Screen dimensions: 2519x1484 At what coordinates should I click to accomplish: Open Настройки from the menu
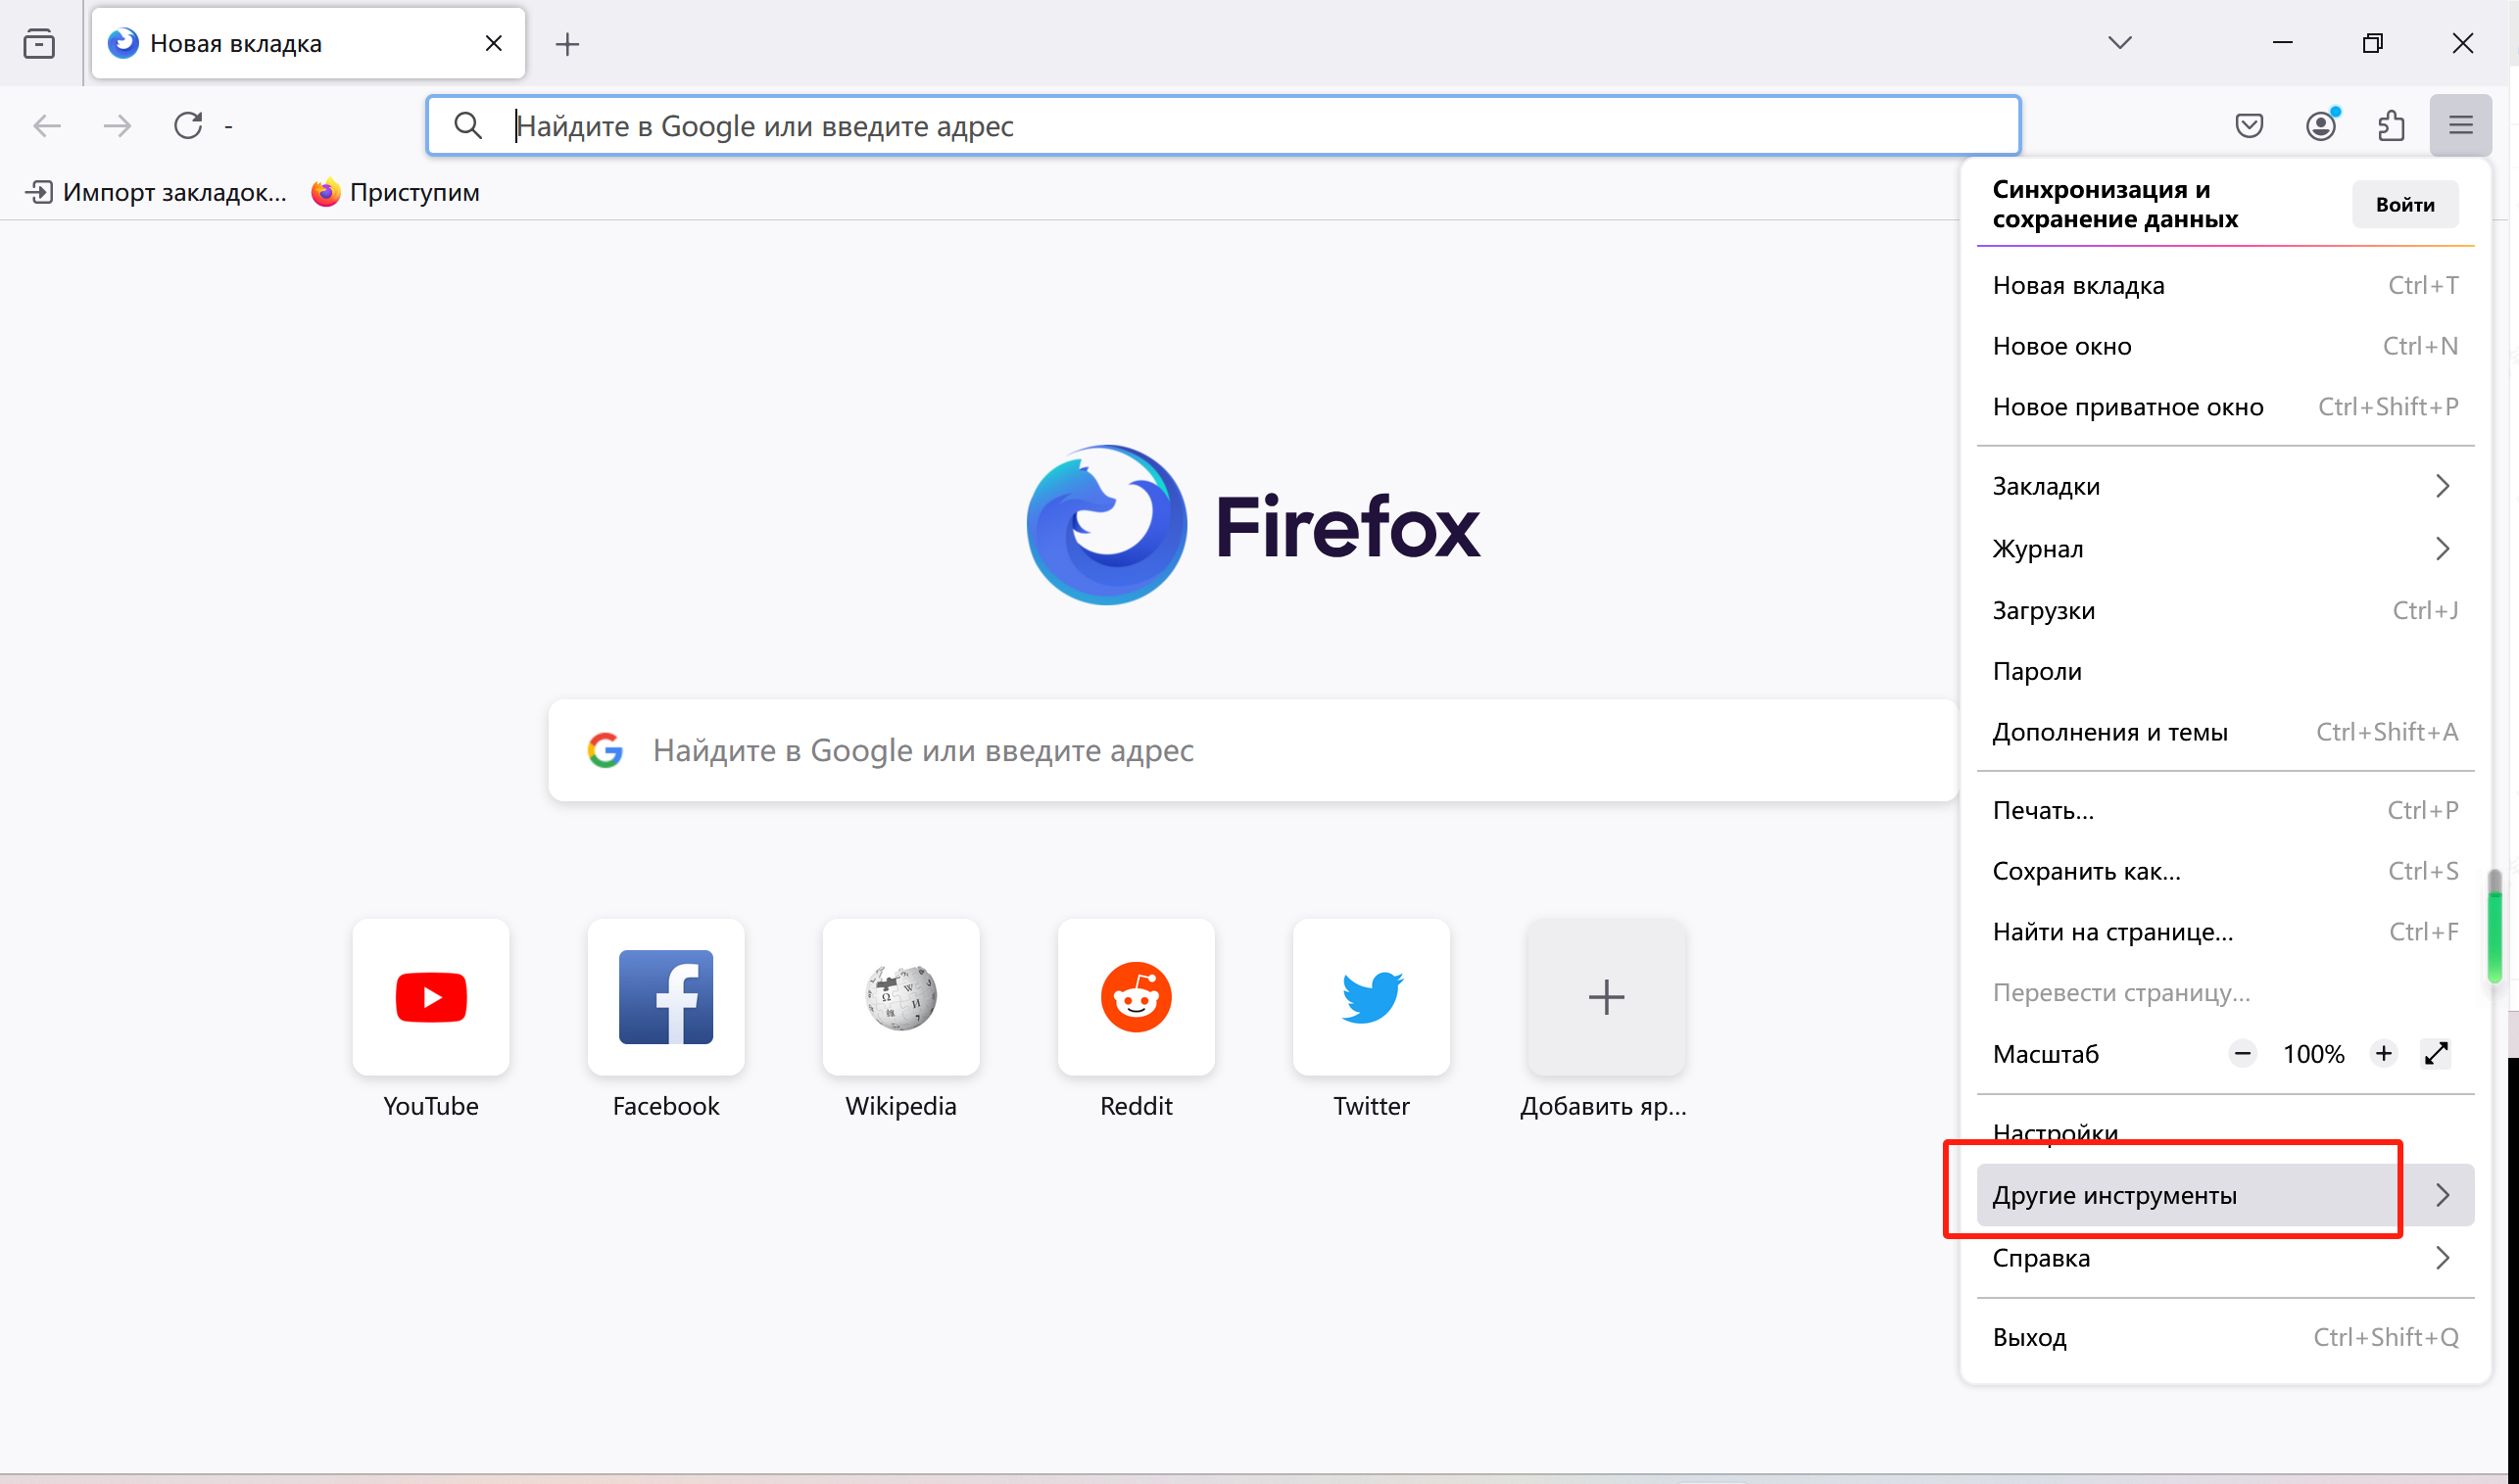tap(2225, 1133)
